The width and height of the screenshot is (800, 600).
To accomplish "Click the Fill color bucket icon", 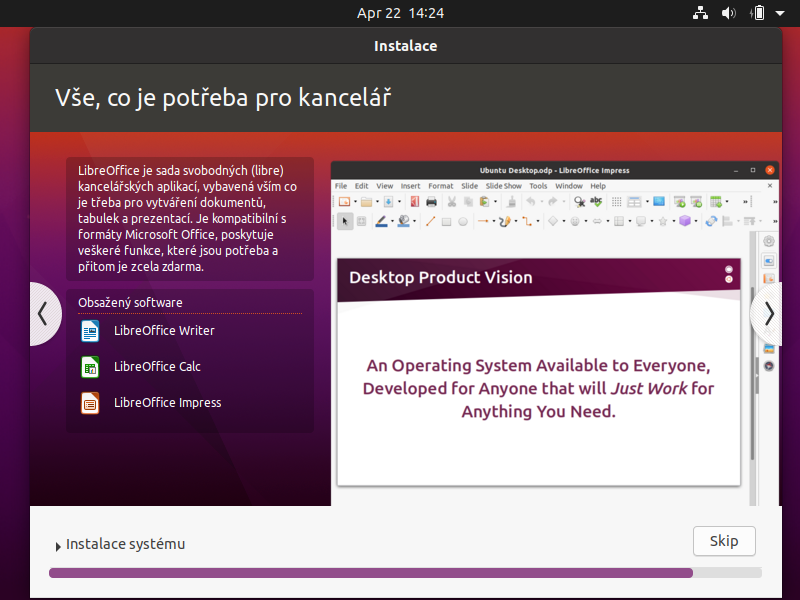I will (x=404, y=221).
